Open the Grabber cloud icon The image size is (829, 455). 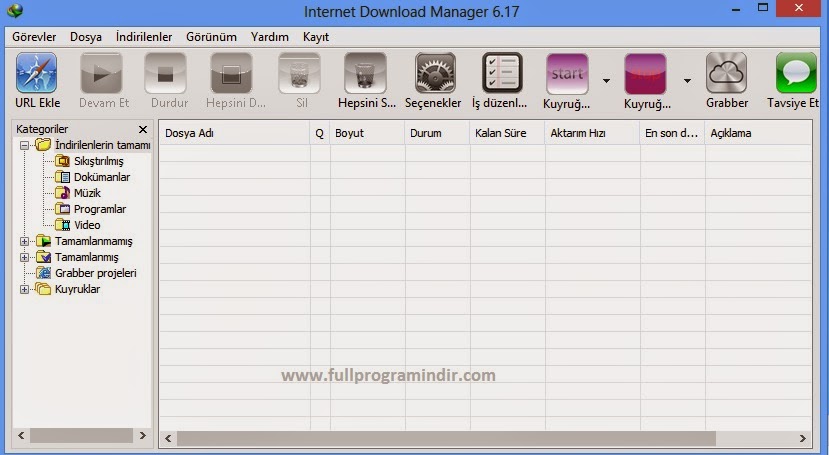point(726,73)
